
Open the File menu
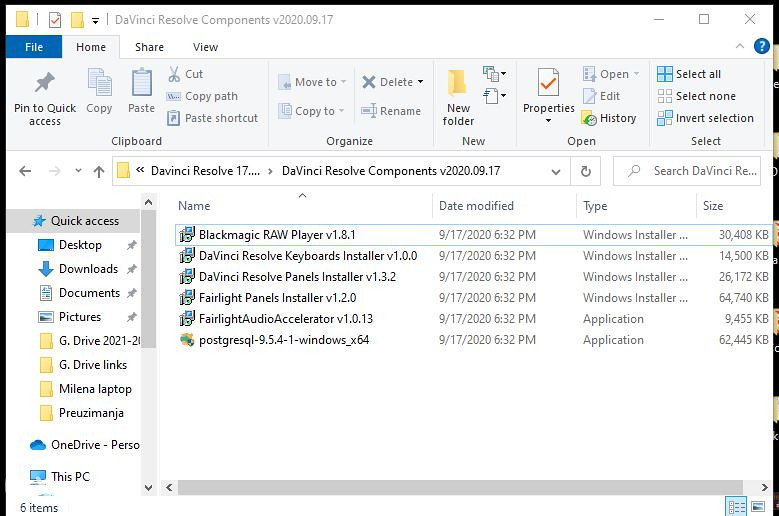point(34,47)
